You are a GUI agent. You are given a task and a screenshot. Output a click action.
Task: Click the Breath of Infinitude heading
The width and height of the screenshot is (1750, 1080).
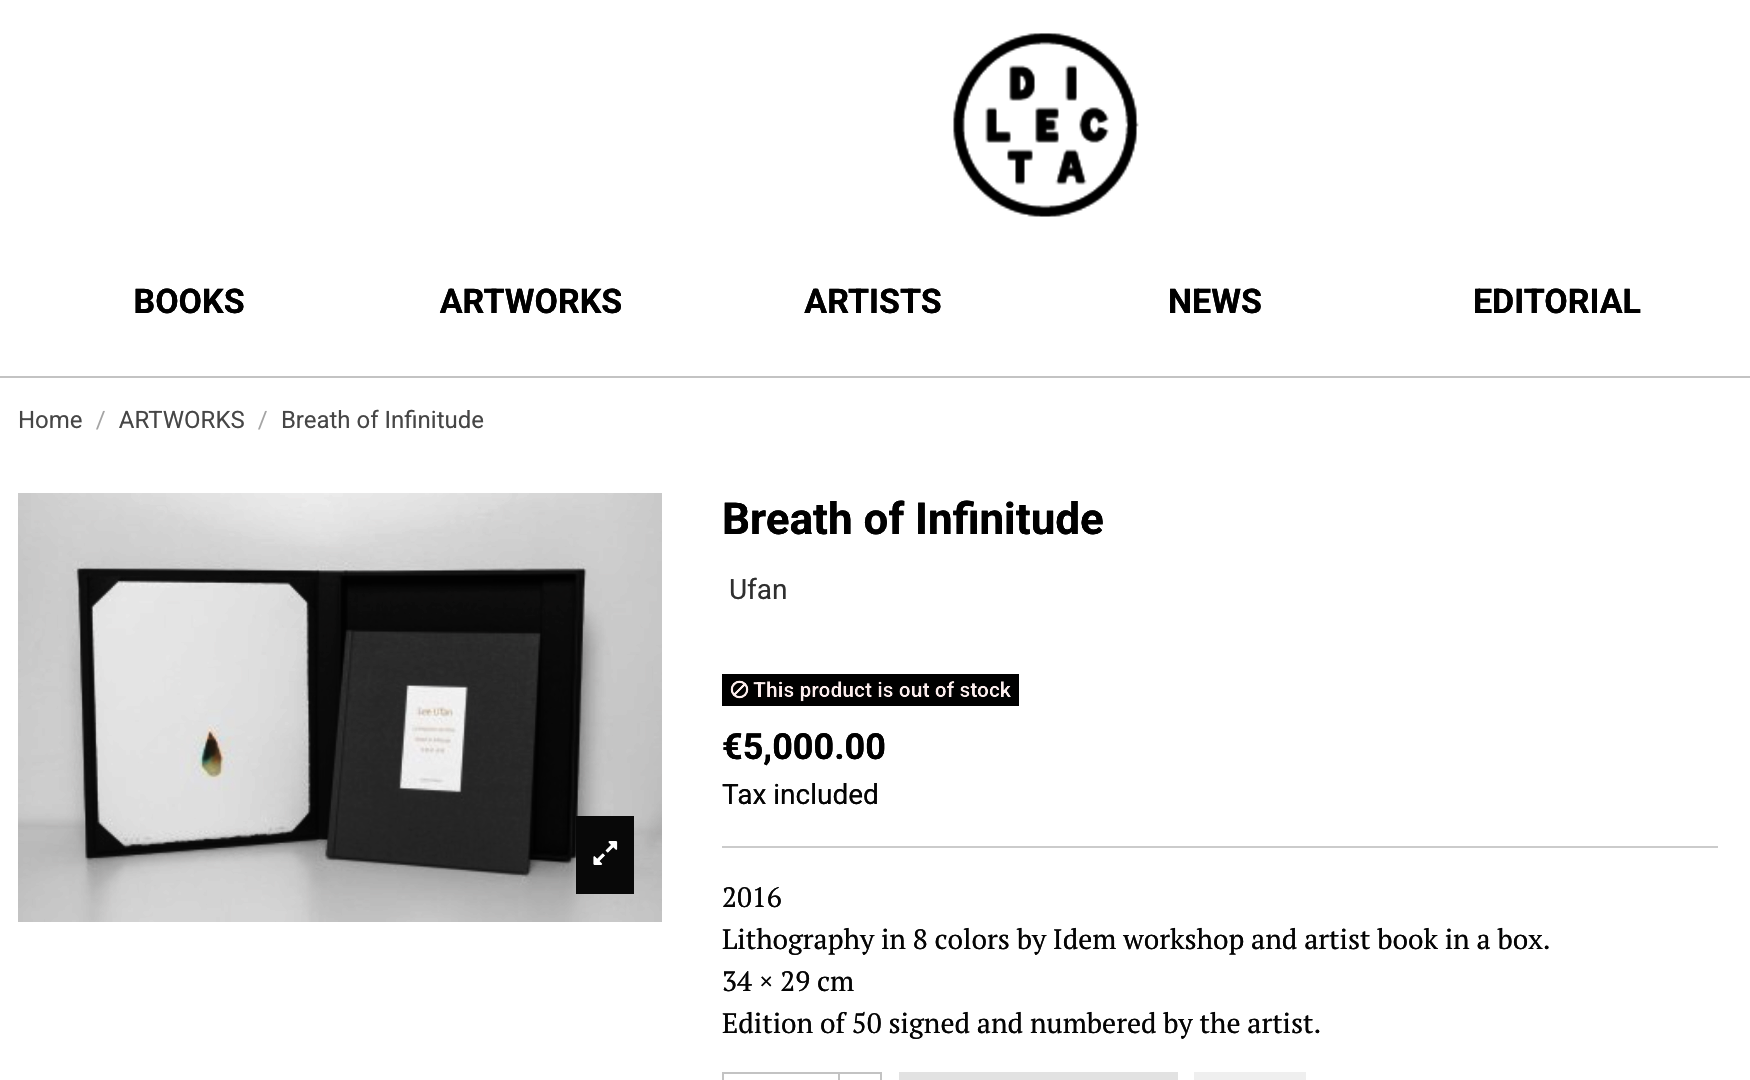(x=912, y=519)
